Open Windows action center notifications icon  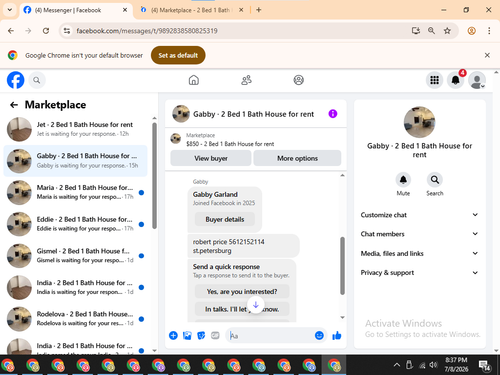[485, 365]
